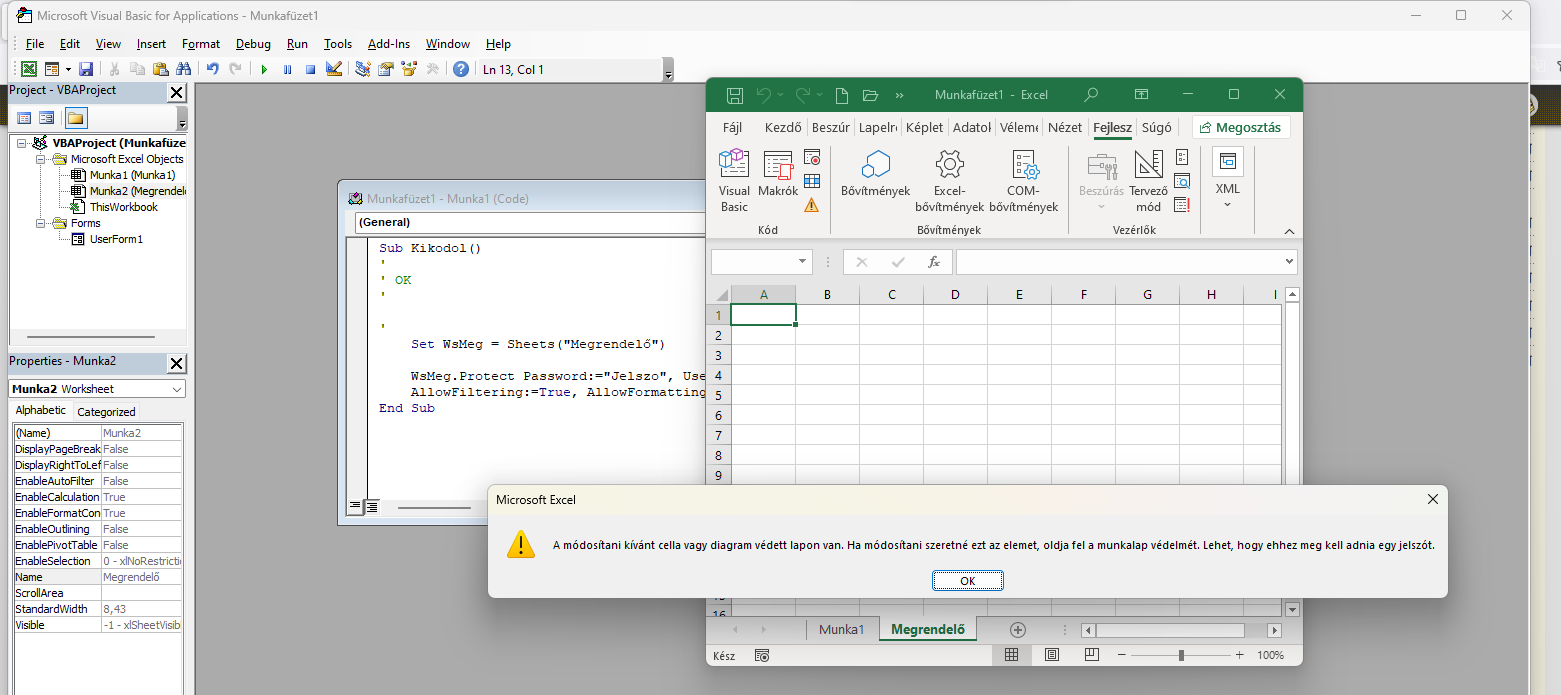
Task: Click Save icon in Excel title bar
Action: tap(735, 95)
